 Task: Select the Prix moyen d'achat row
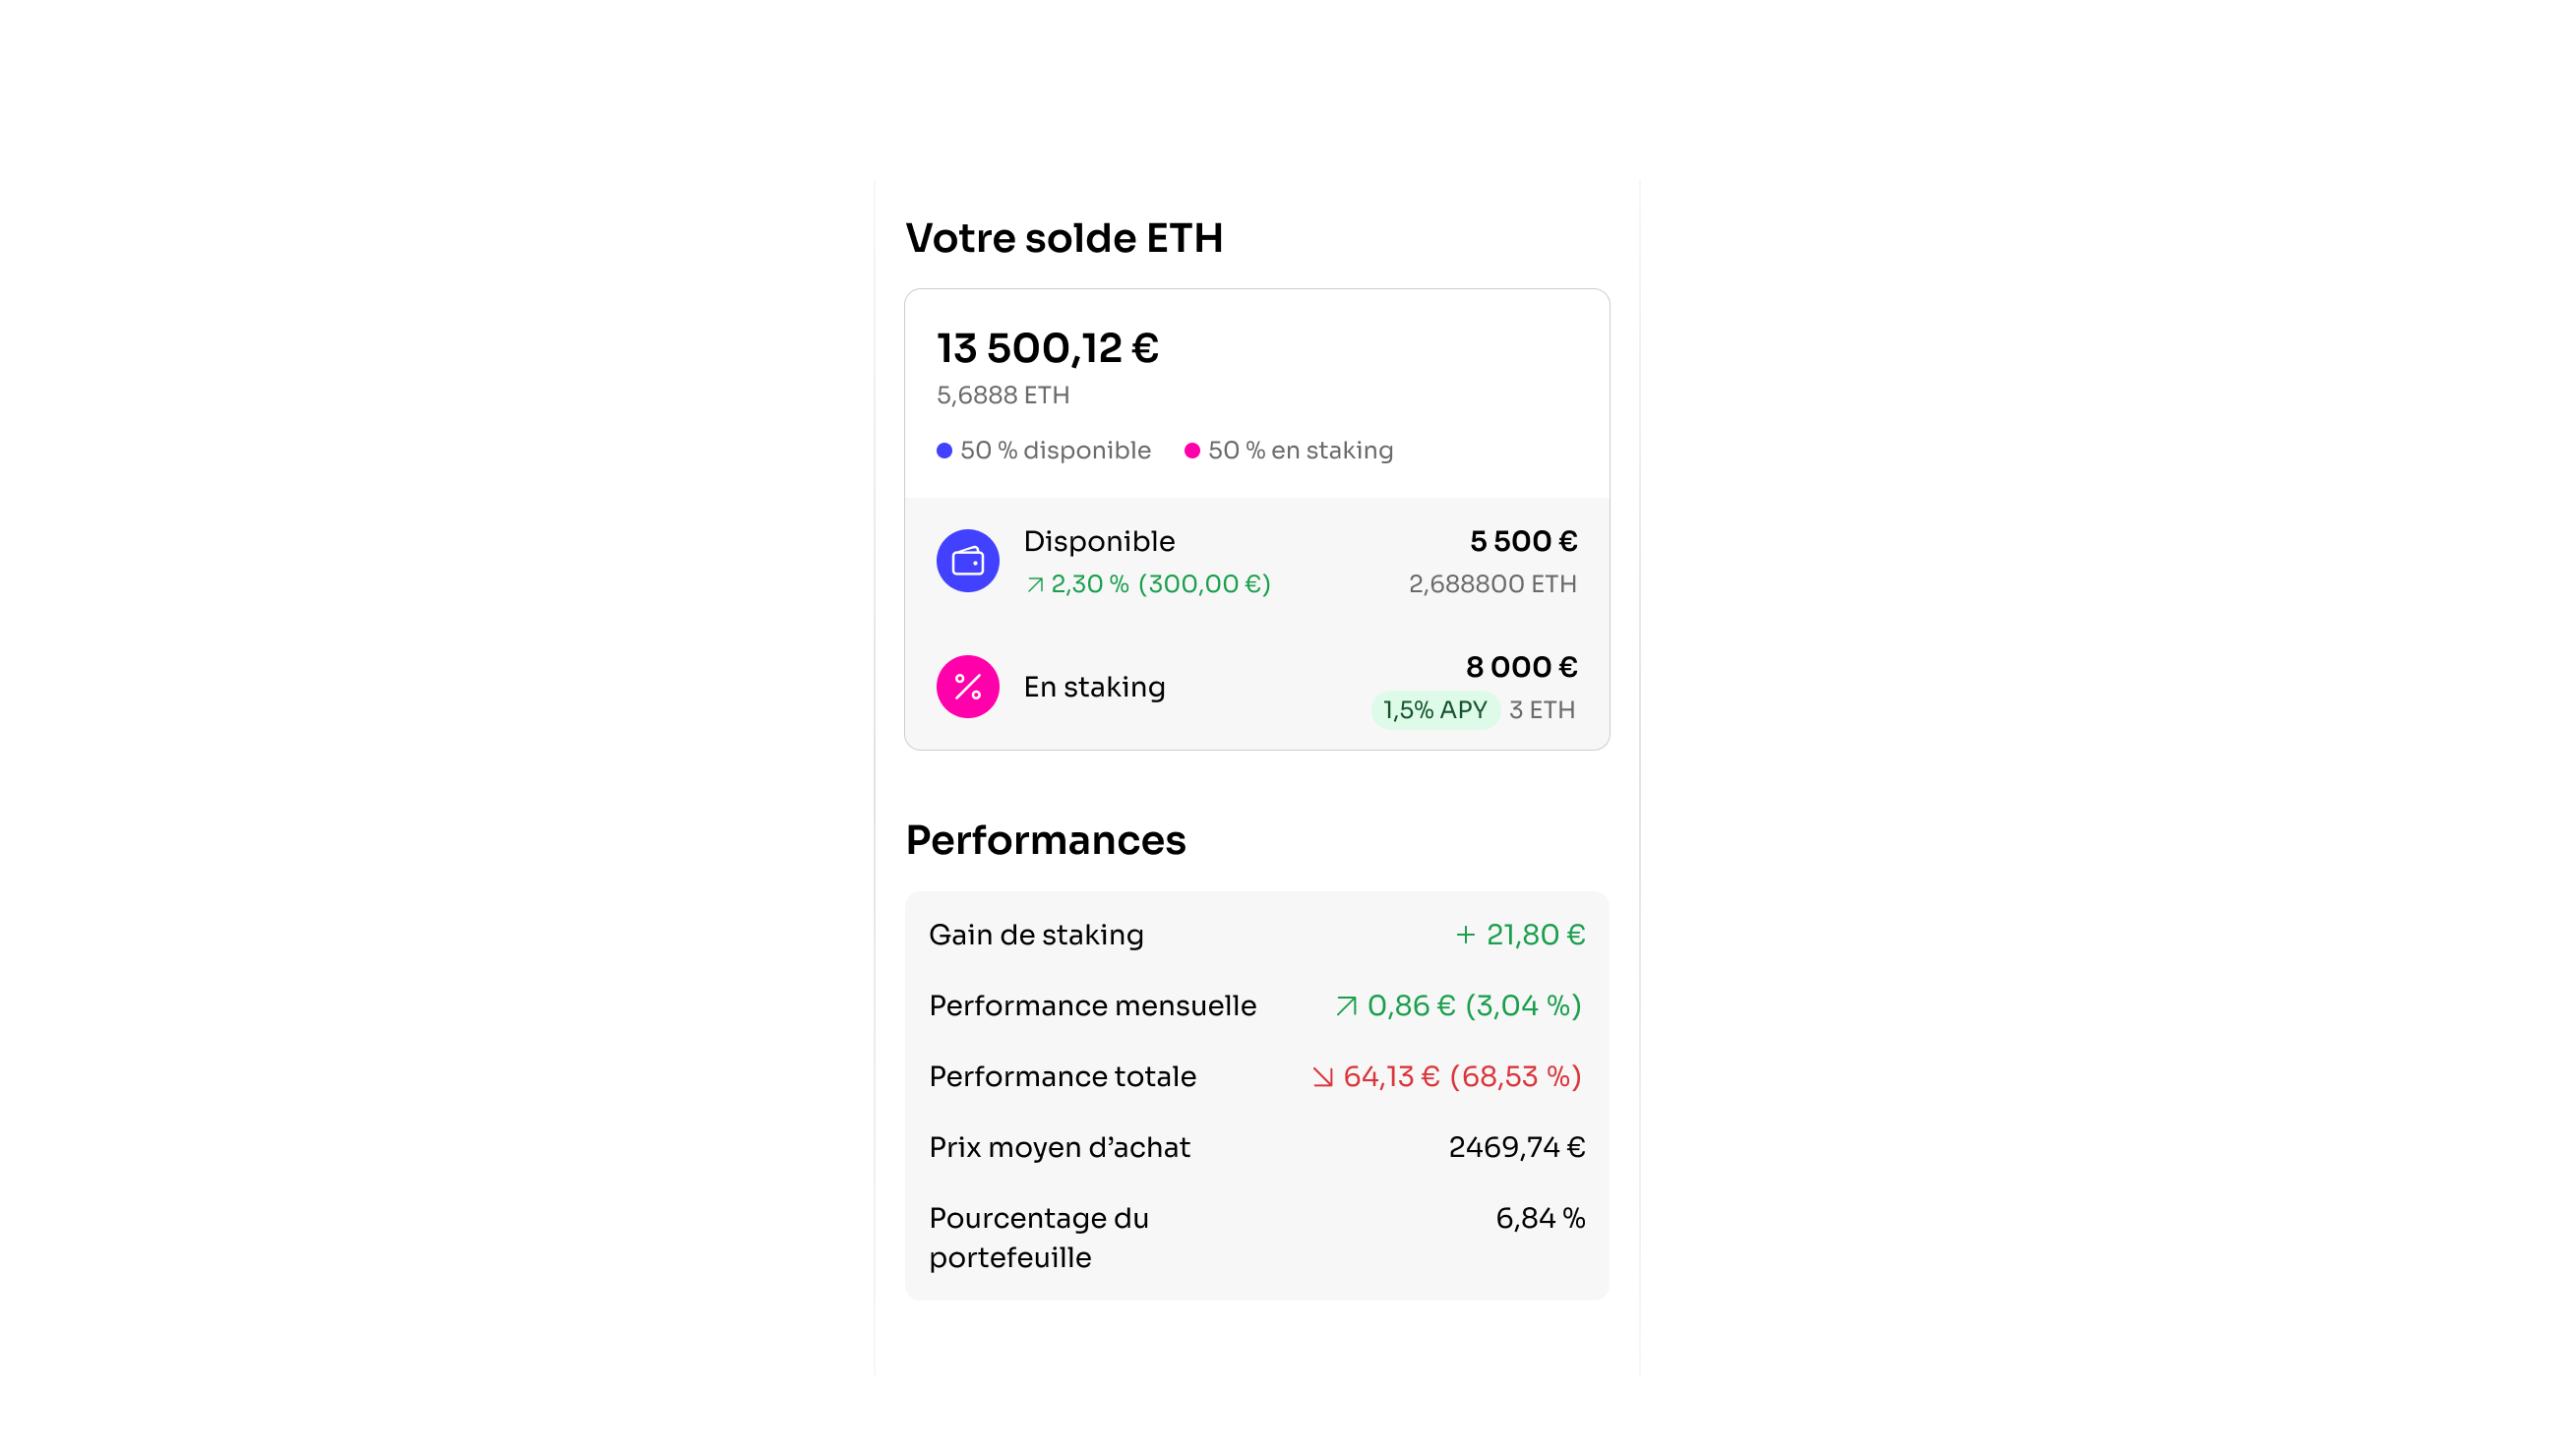[x=1256, y=1148]
